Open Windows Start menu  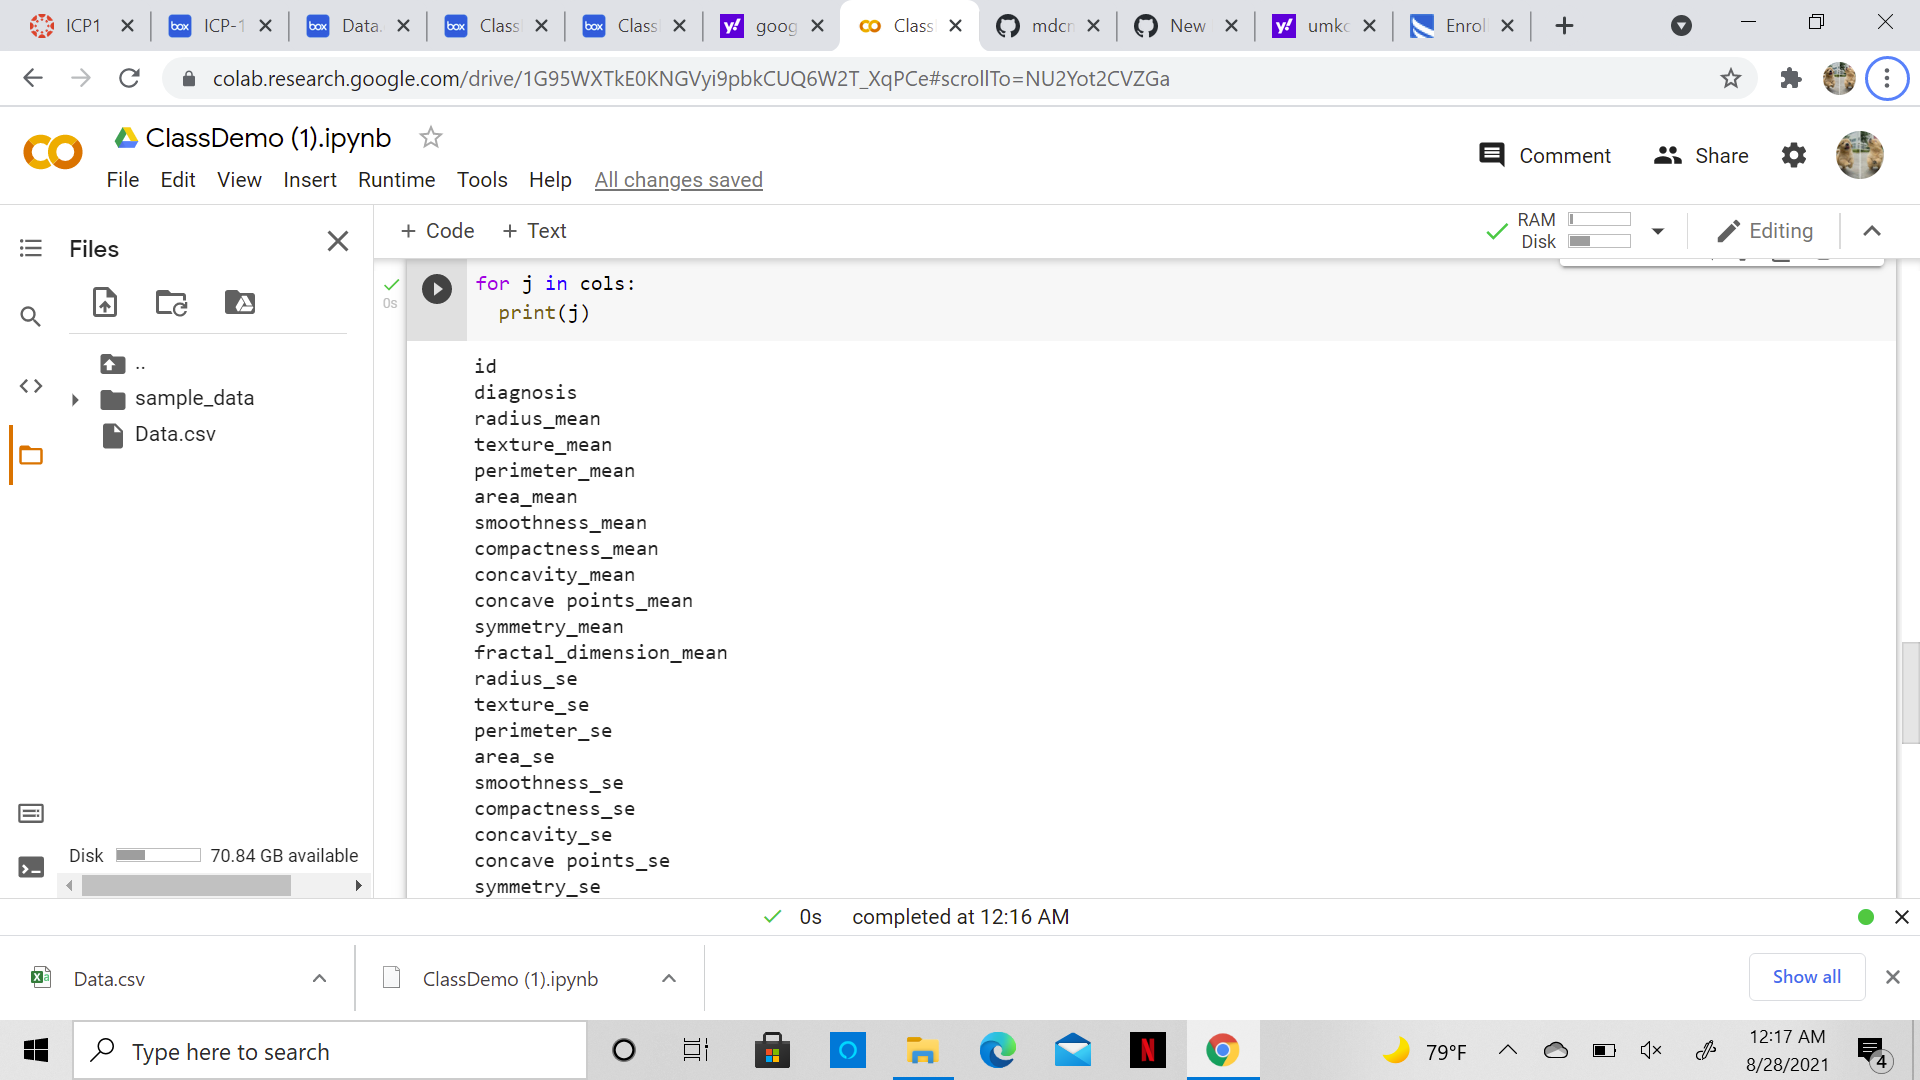tap(36, 1050)
